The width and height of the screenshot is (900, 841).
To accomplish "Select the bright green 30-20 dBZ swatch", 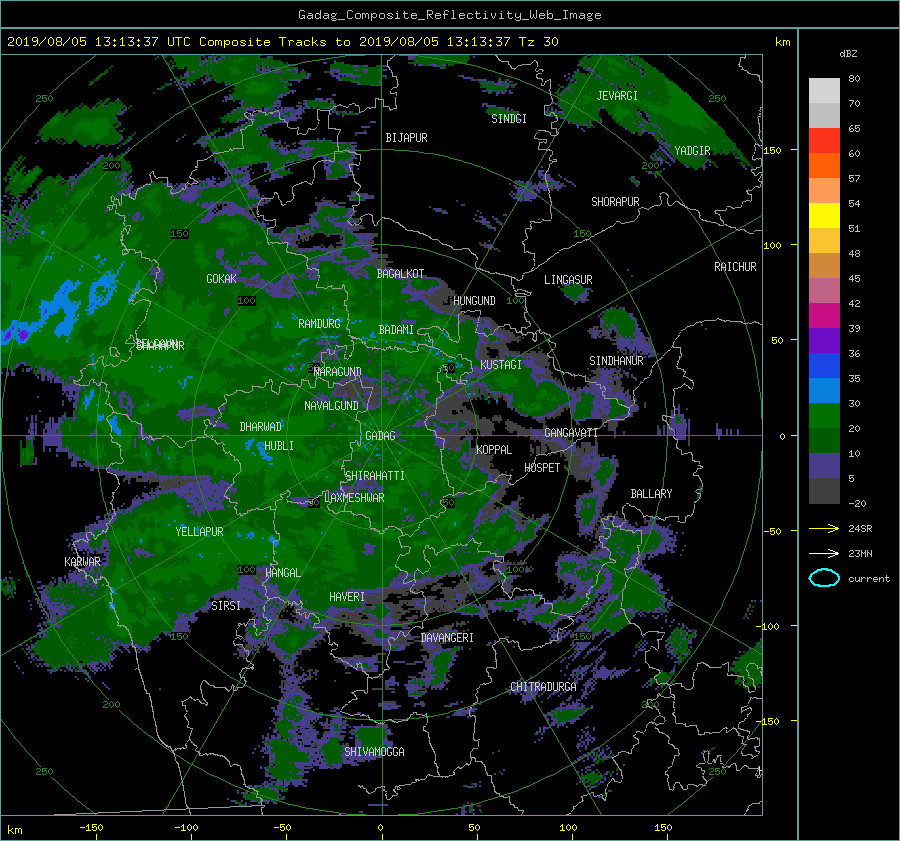I will [824, 416].
